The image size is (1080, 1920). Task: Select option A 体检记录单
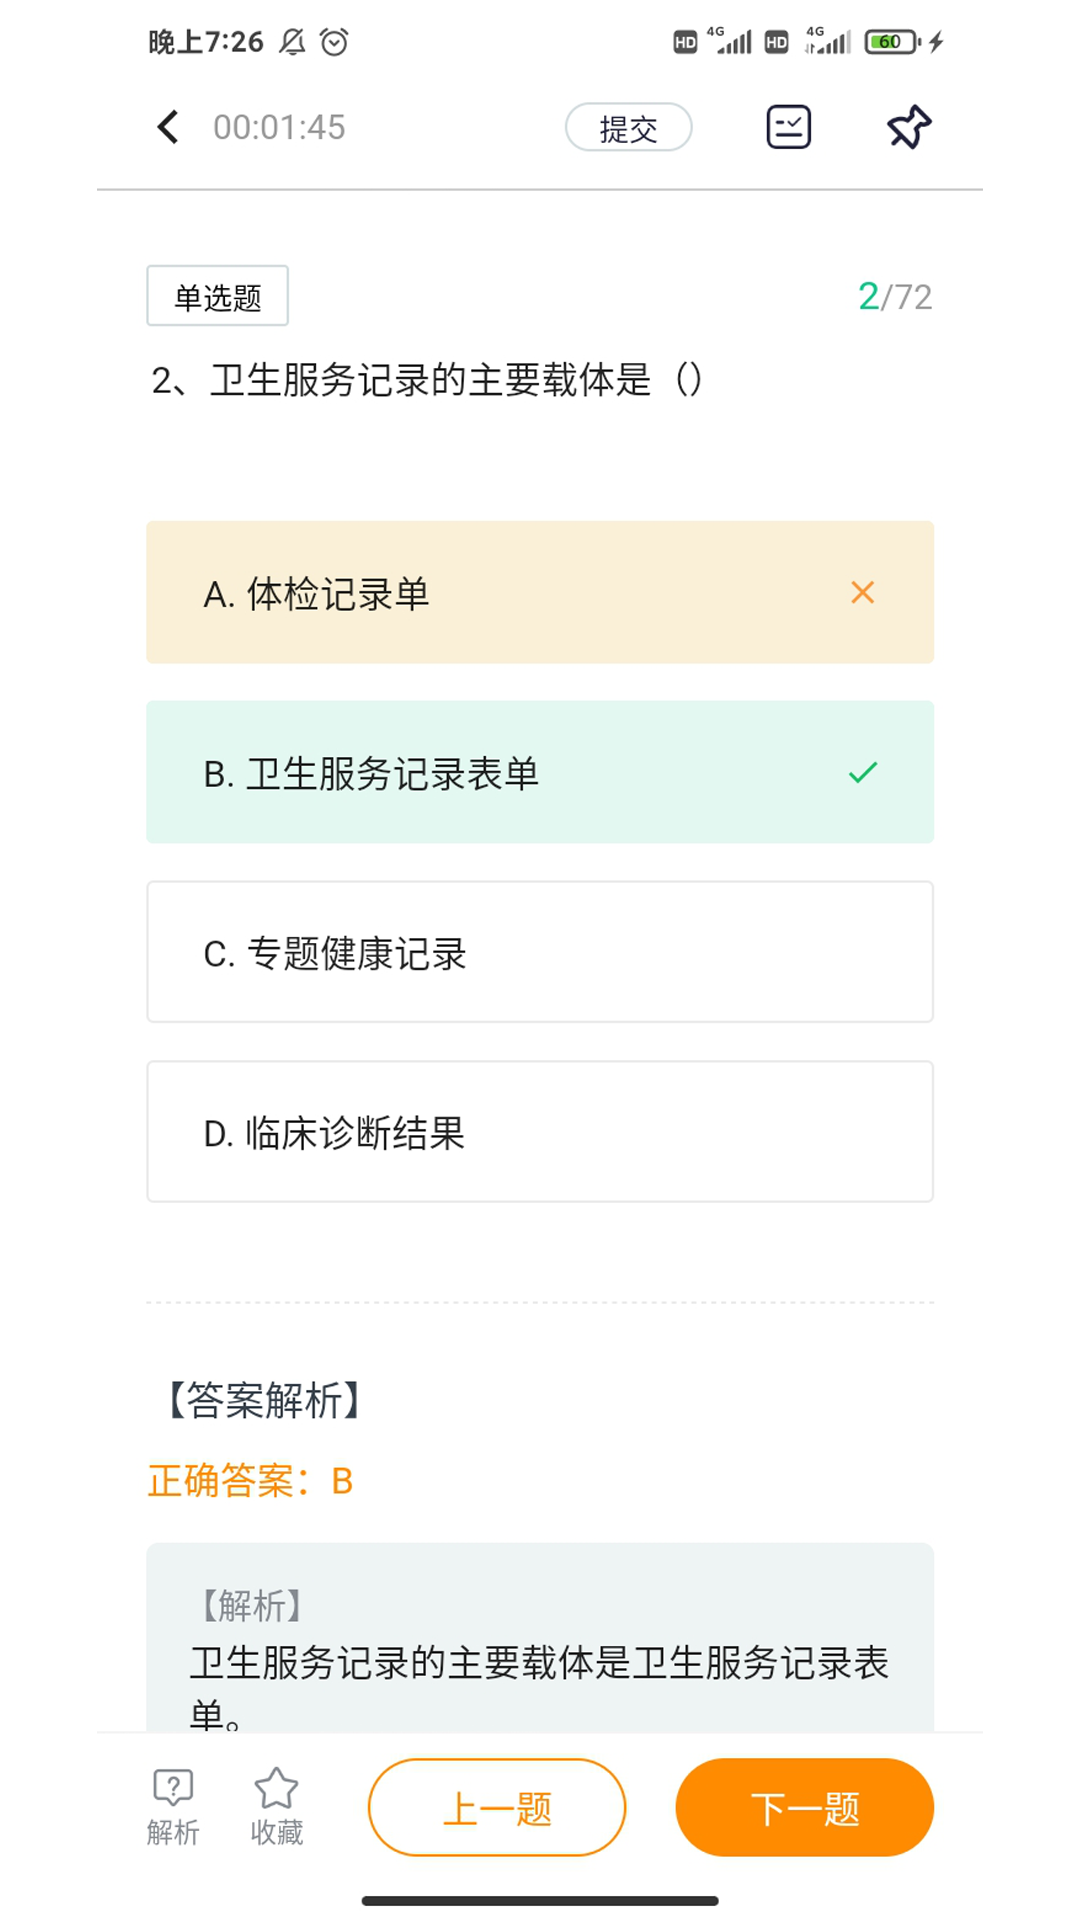coord(540,593)
